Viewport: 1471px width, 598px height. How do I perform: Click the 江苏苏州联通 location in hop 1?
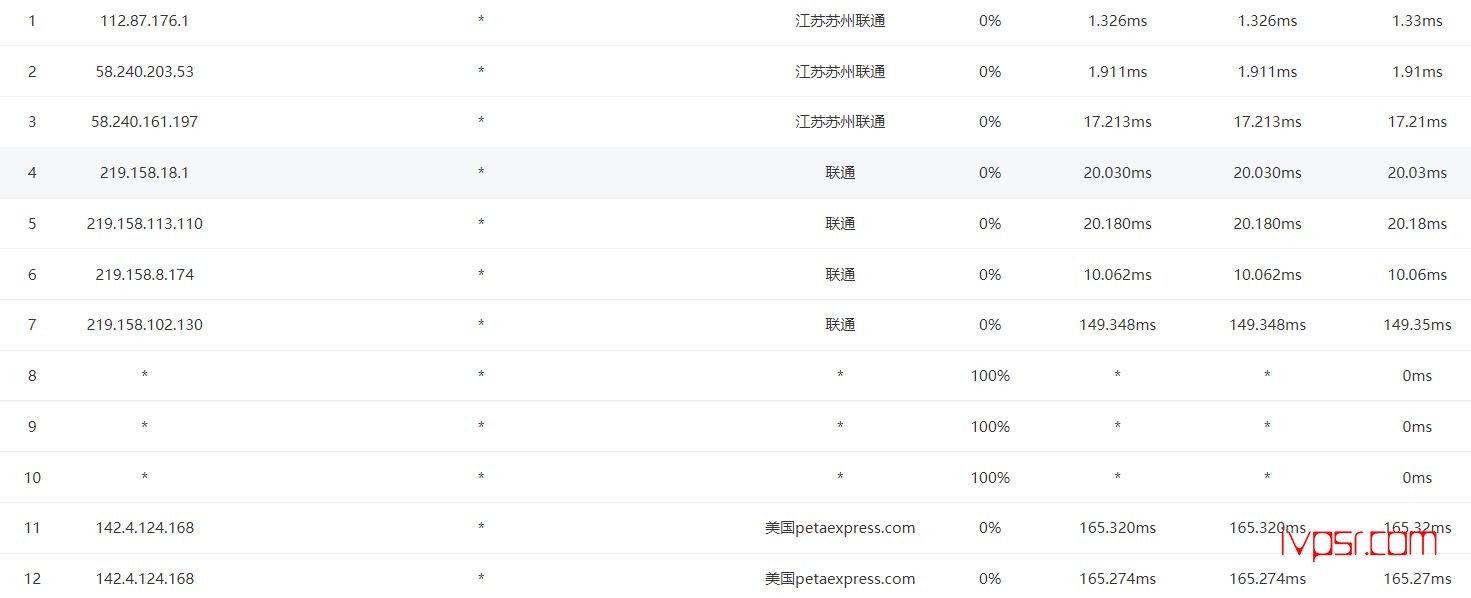[x=840, y=20]
